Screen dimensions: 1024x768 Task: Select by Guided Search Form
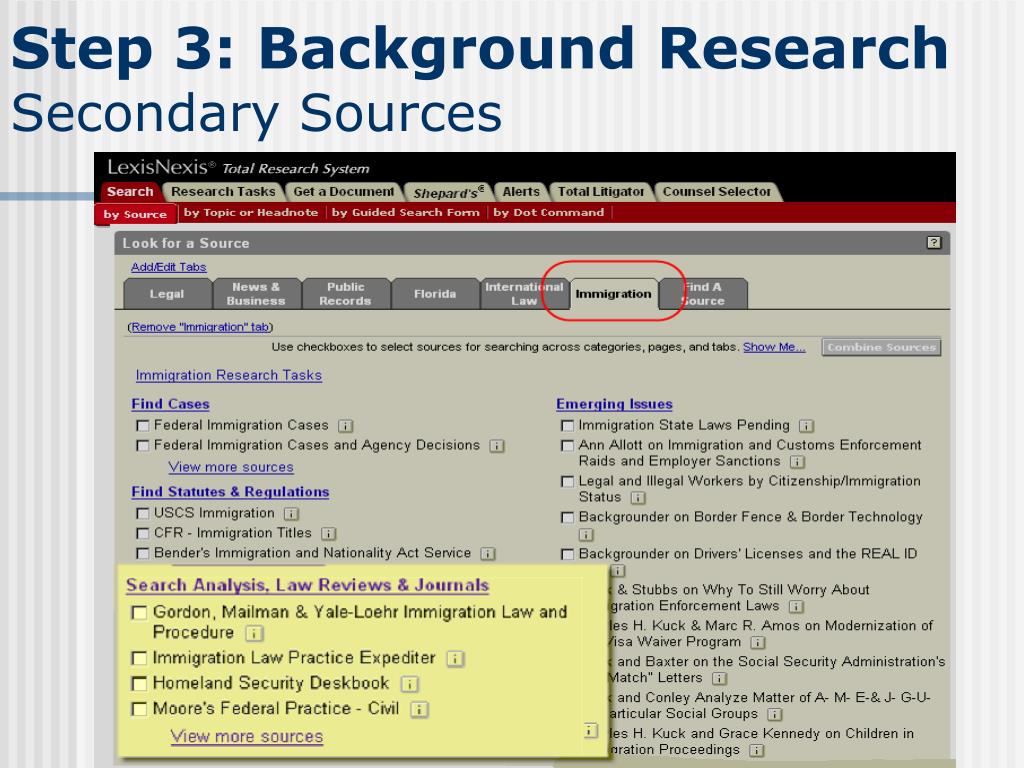pyautogui.click(x=406, y=212)
